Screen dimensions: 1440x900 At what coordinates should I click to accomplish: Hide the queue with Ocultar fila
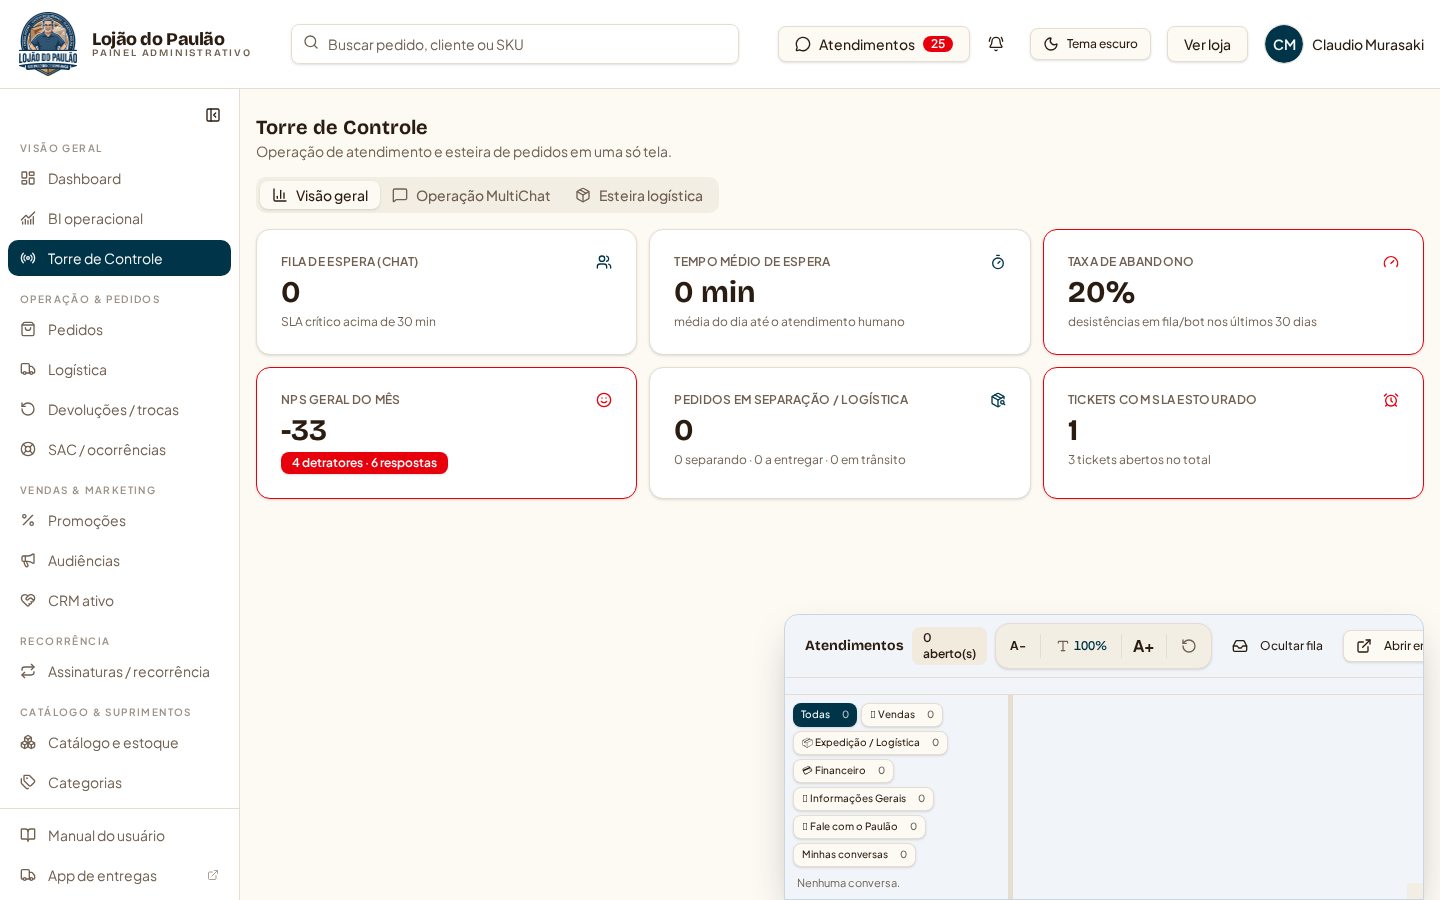click(x=1277, y=646)
